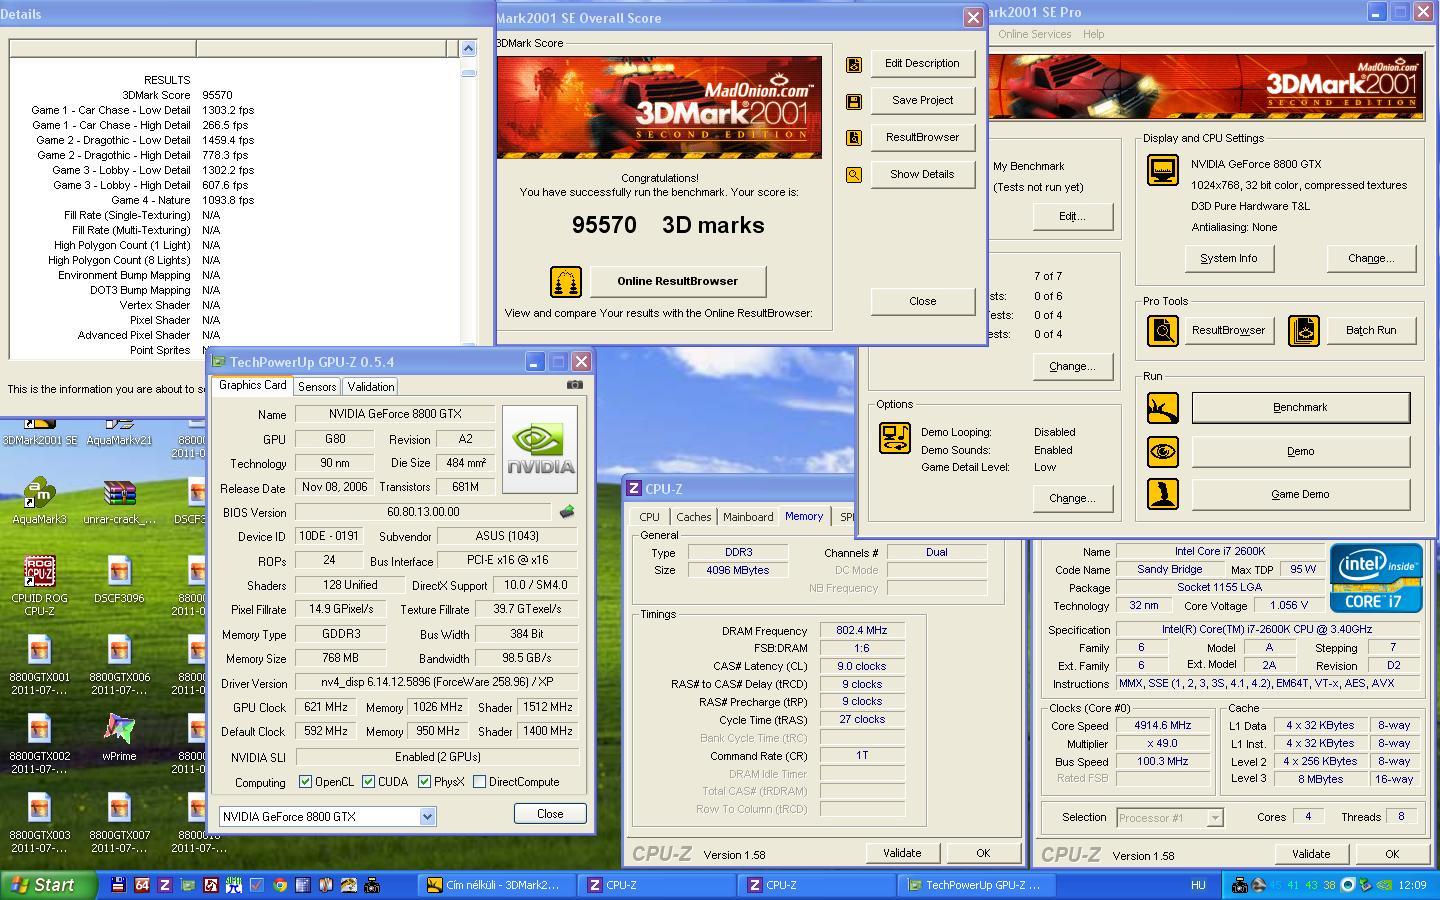Click the Benchmark button in 3DMark Pro
The height and width of the screenshot is (900, 1440).
1300,408
